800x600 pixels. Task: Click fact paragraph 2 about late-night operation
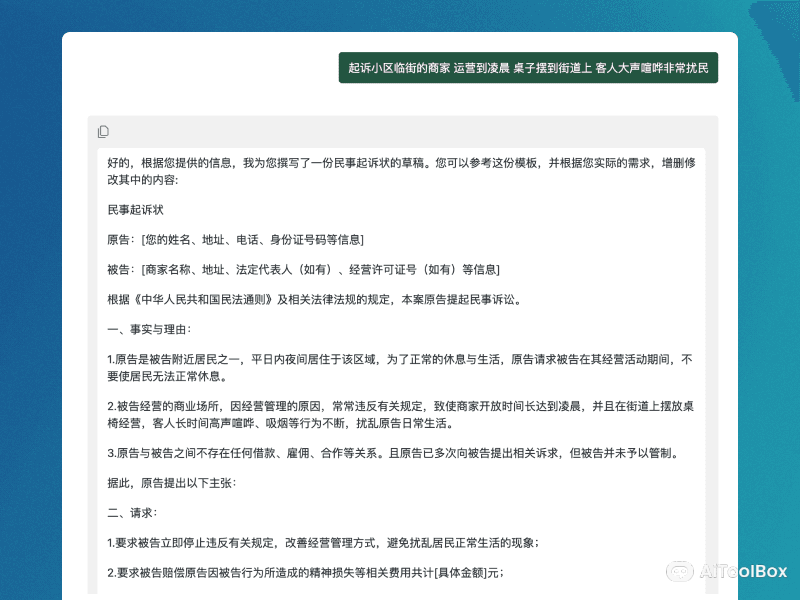pos(400,415)
